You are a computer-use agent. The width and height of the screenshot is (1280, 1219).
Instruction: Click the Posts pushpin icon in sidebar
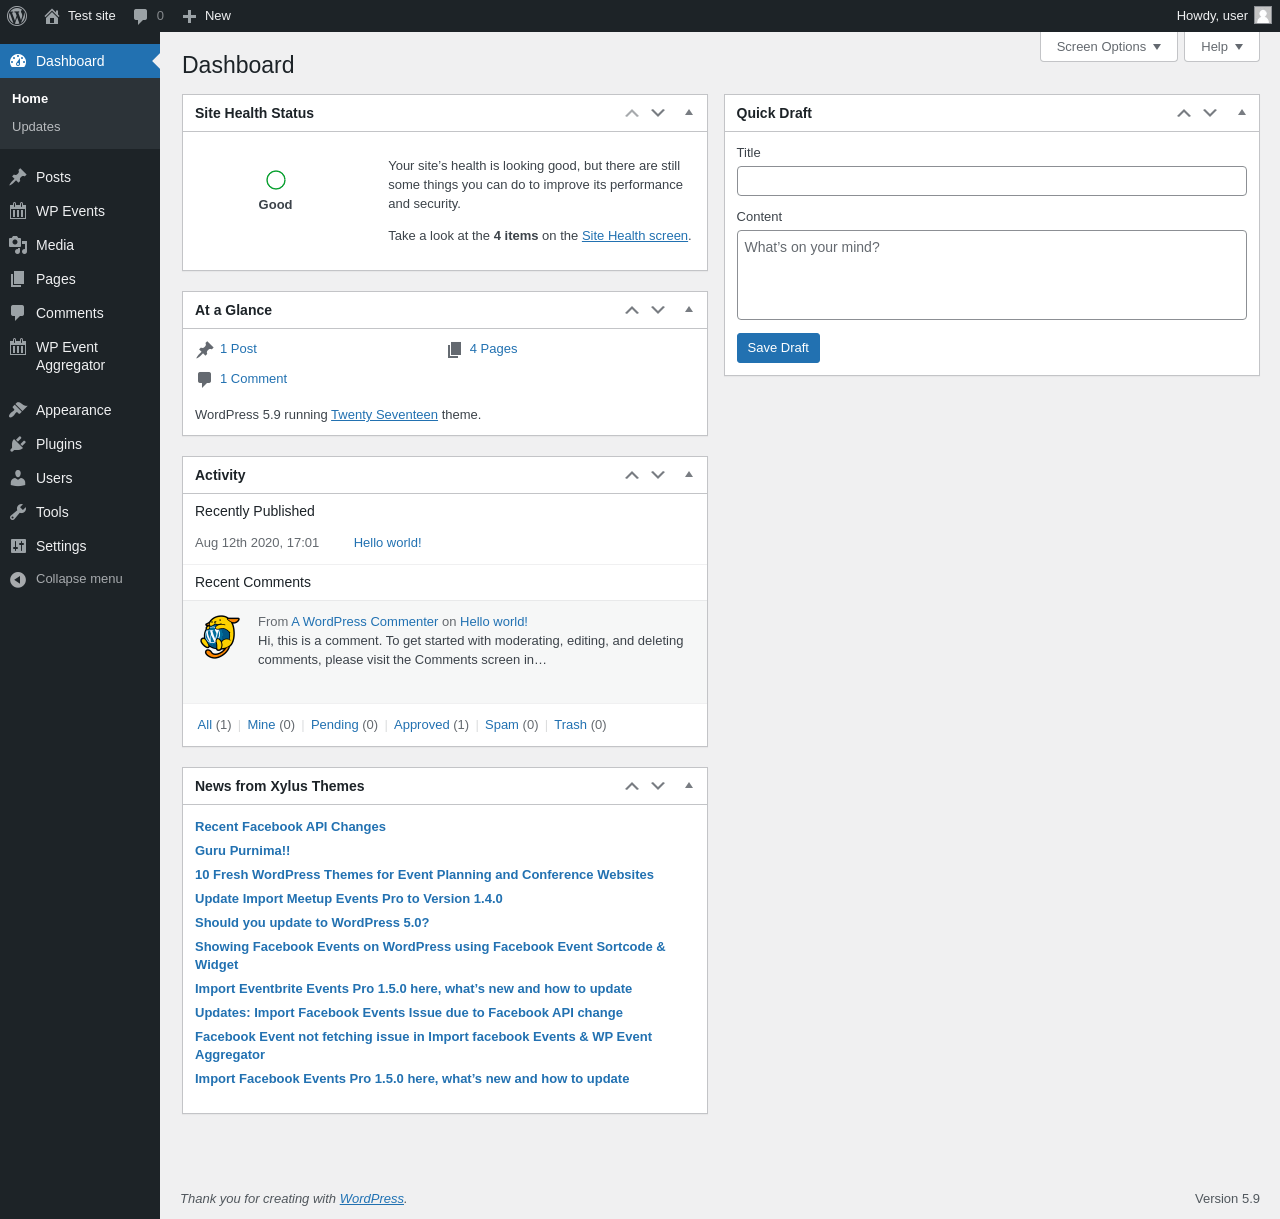(x=18, y=177)
